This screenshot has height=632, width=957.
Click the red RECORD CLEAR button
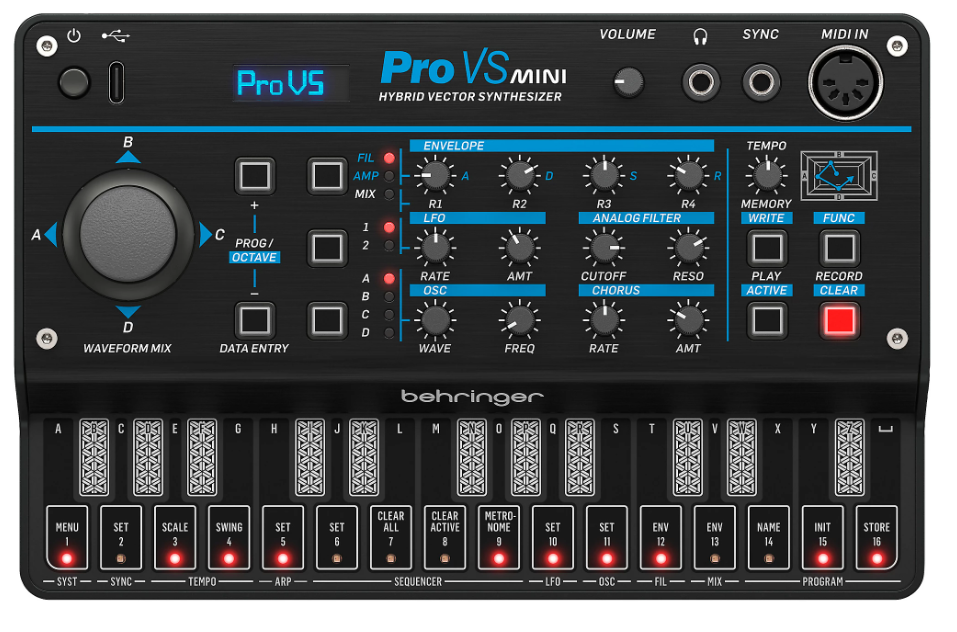(x=839, y=320)
